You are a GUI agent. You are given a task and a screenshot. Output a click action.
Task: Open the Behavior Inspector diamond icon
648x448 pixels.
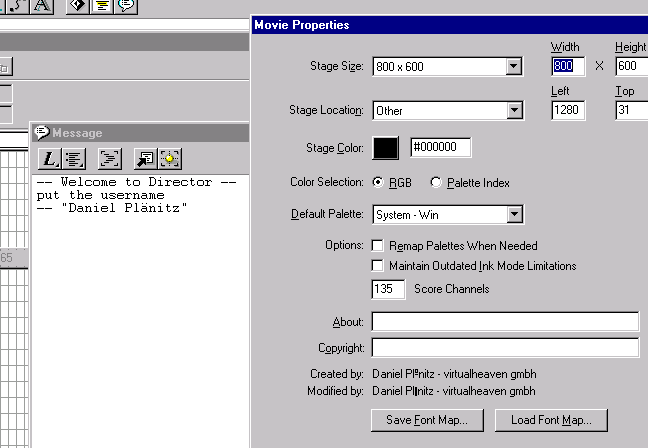(77, 6)
